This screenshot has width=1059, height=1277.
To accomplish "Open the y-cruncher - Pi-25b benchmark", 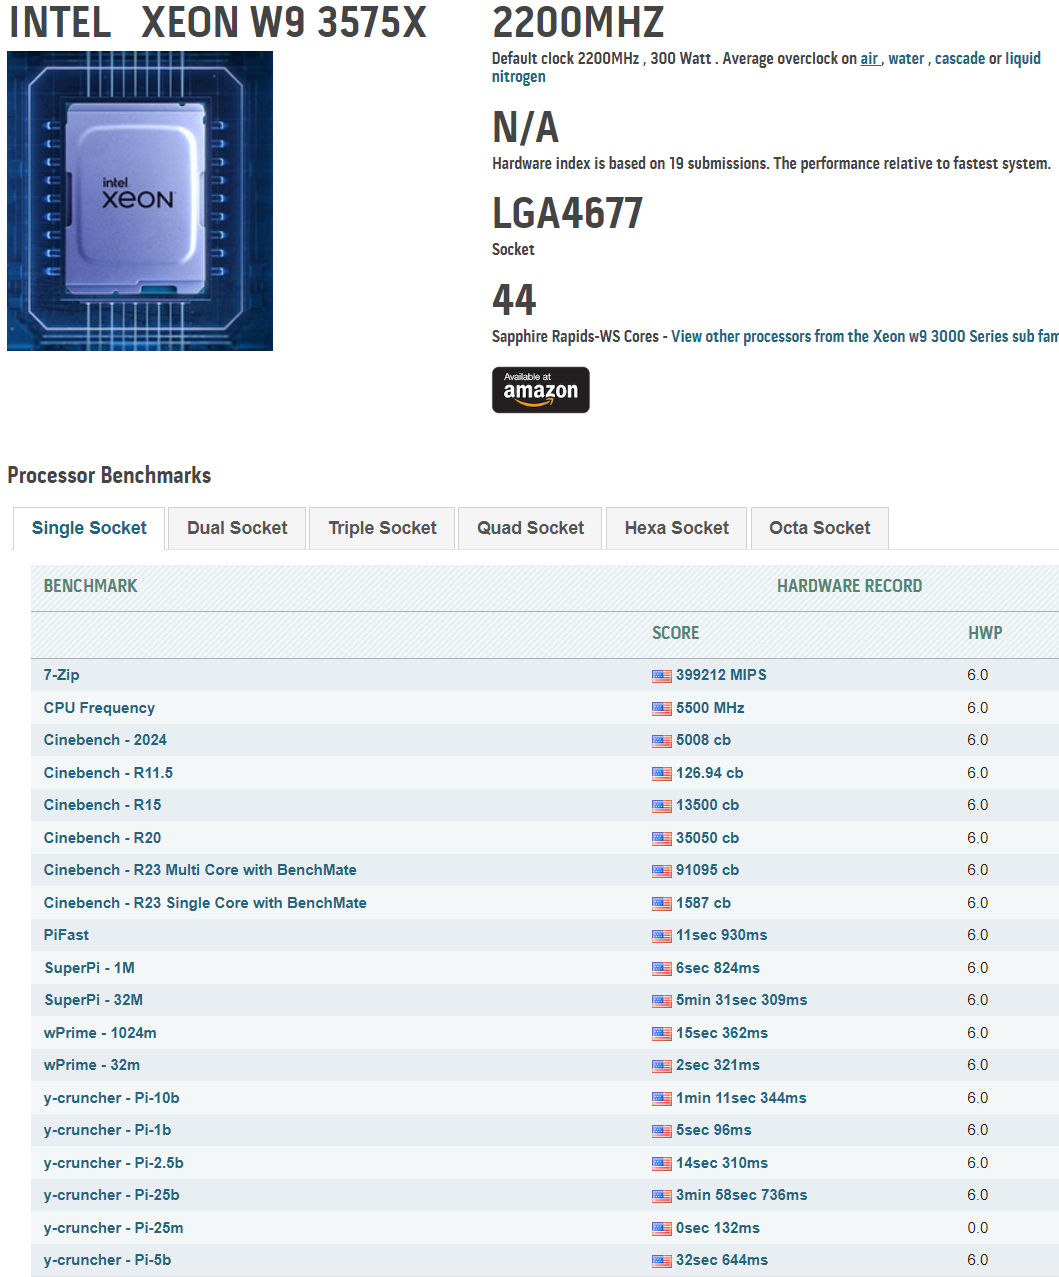I will [111, 1195].
